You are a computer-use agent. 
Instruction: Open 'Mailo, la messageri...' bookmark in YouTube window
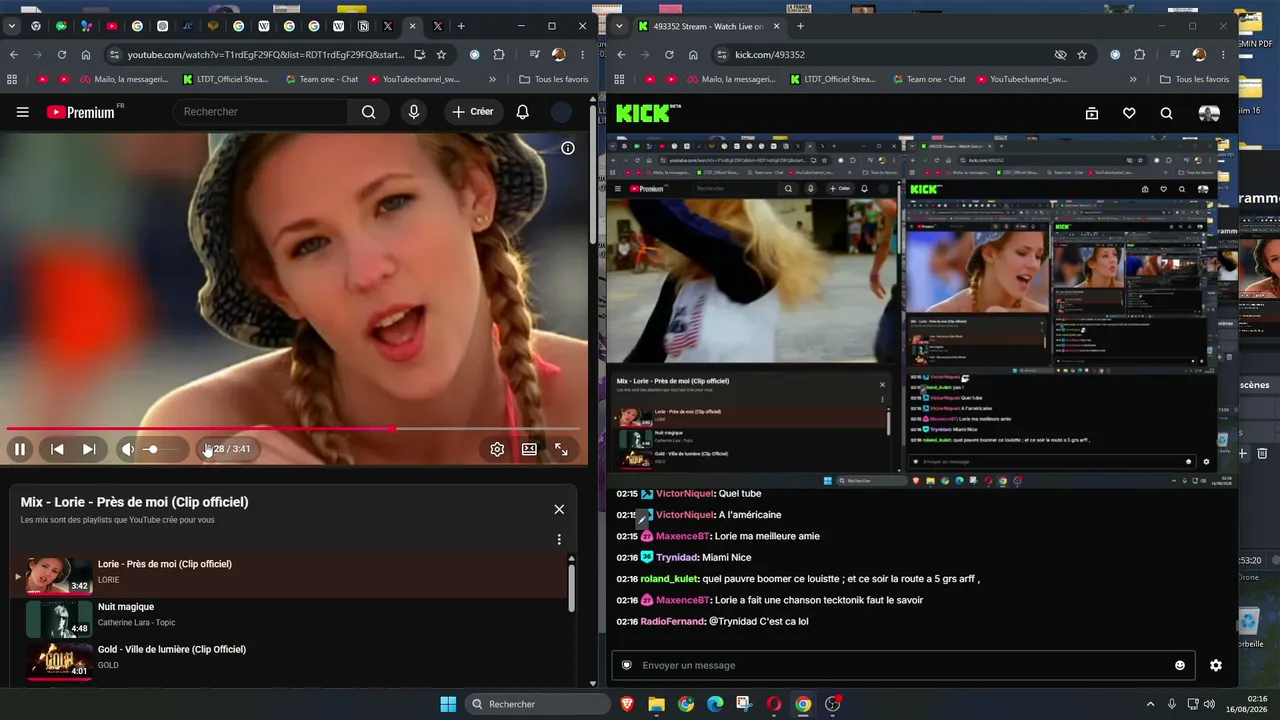[x=126, y=79]
